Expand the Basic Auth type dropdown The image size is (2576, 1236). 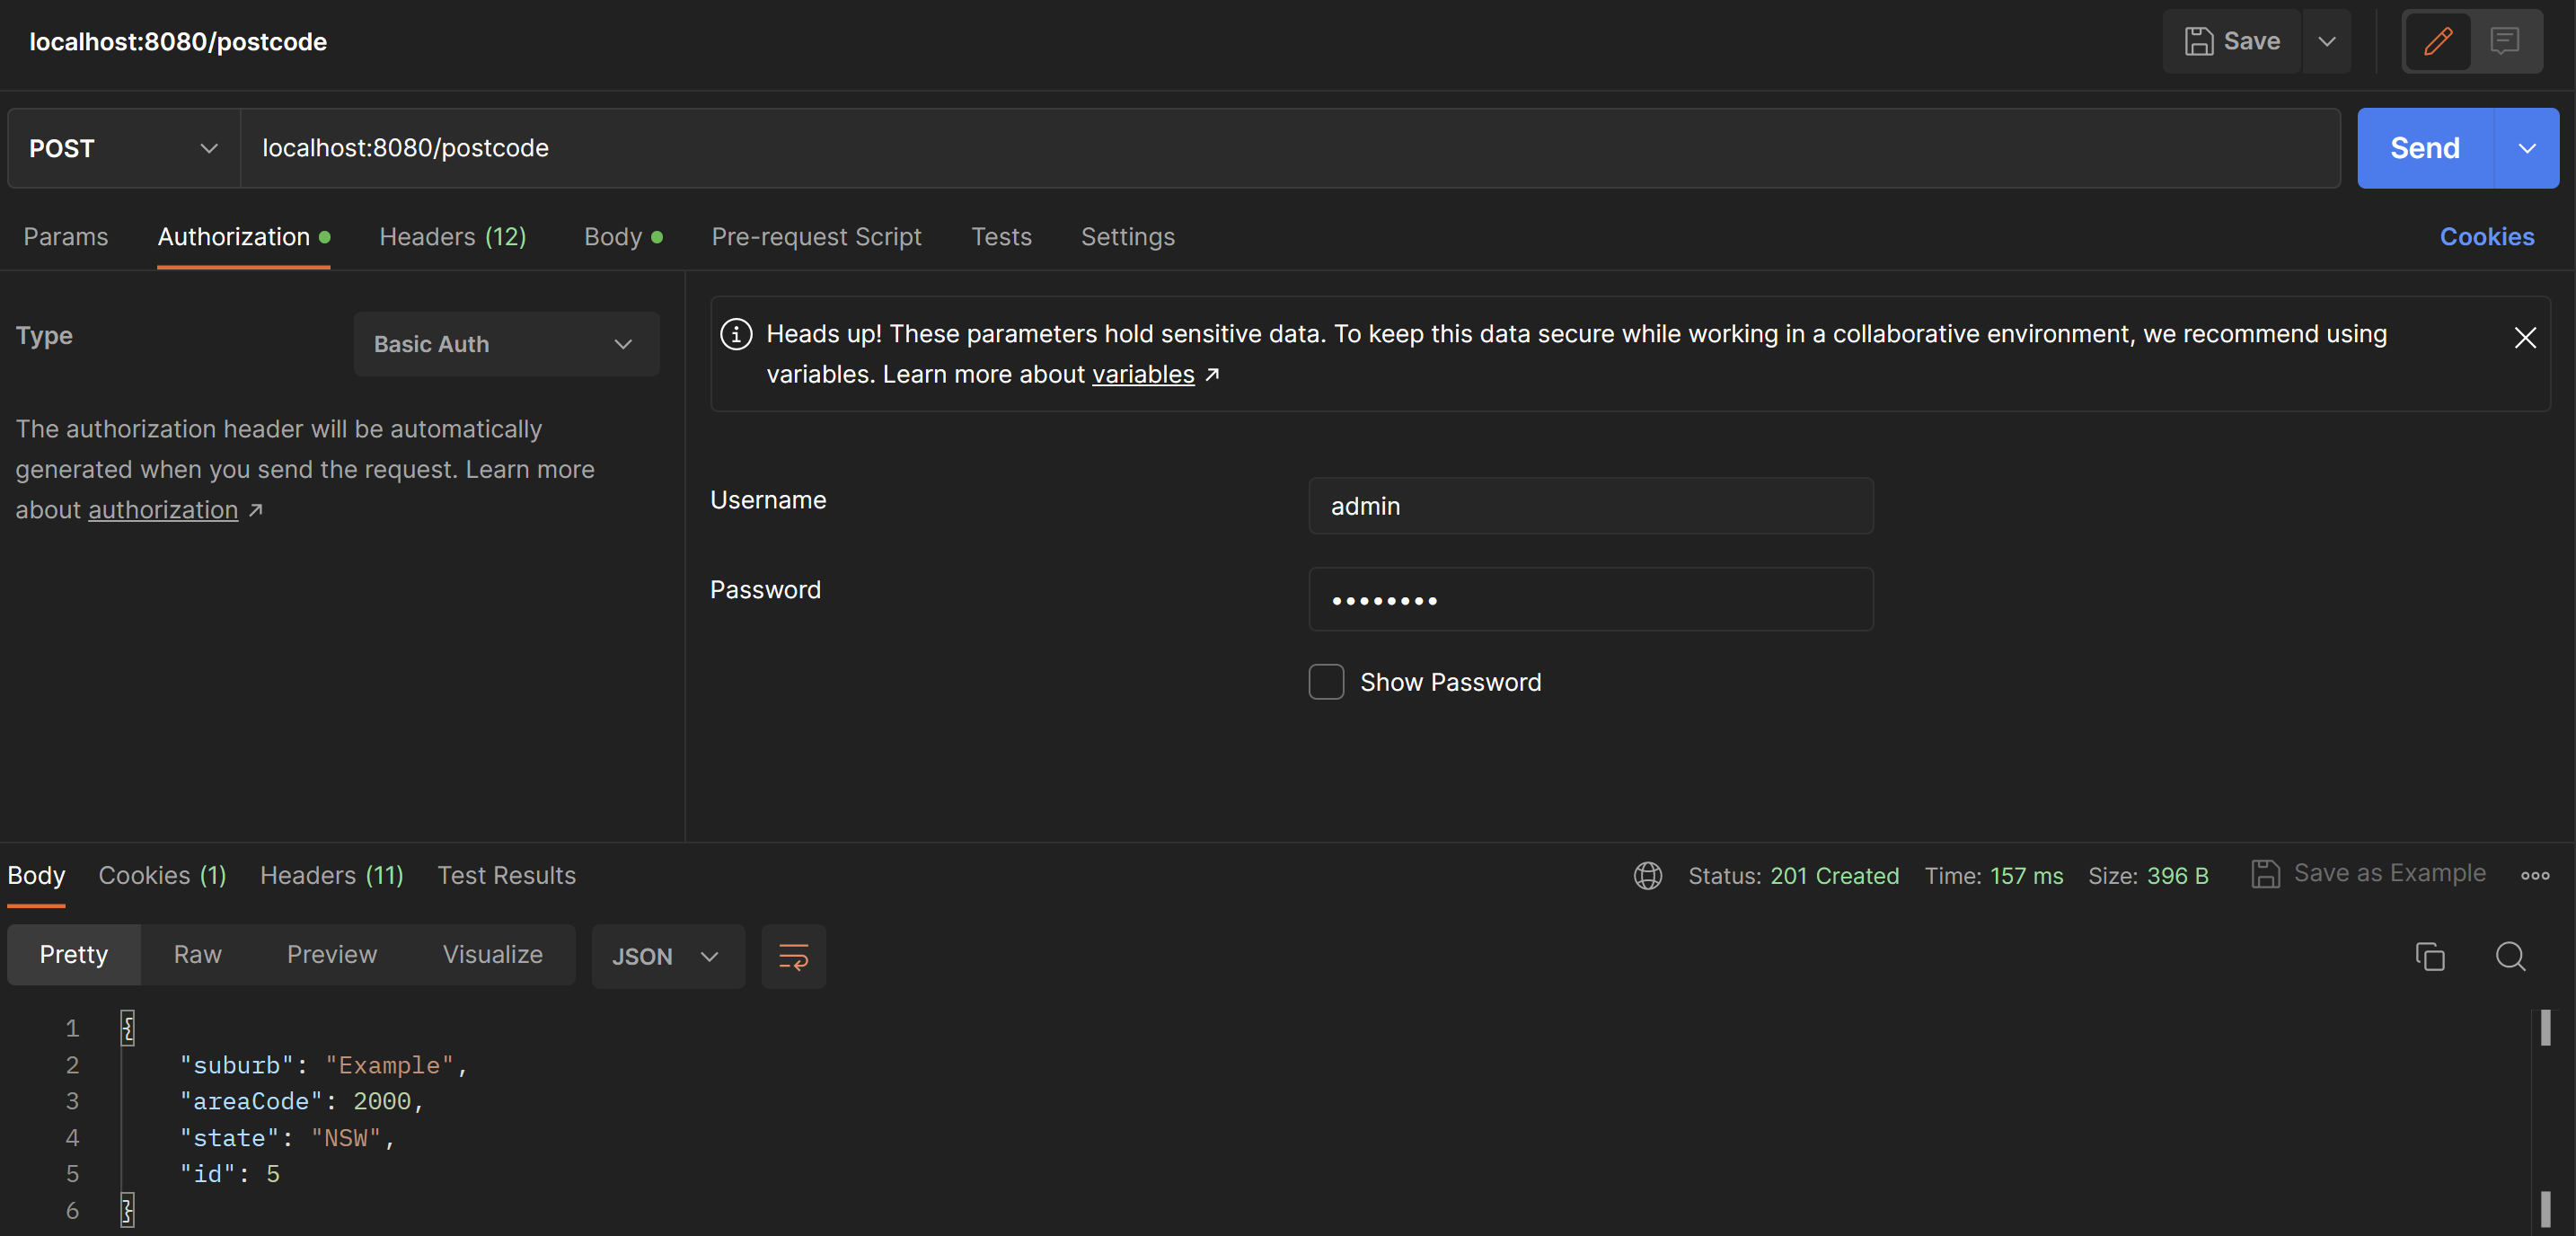506,344
